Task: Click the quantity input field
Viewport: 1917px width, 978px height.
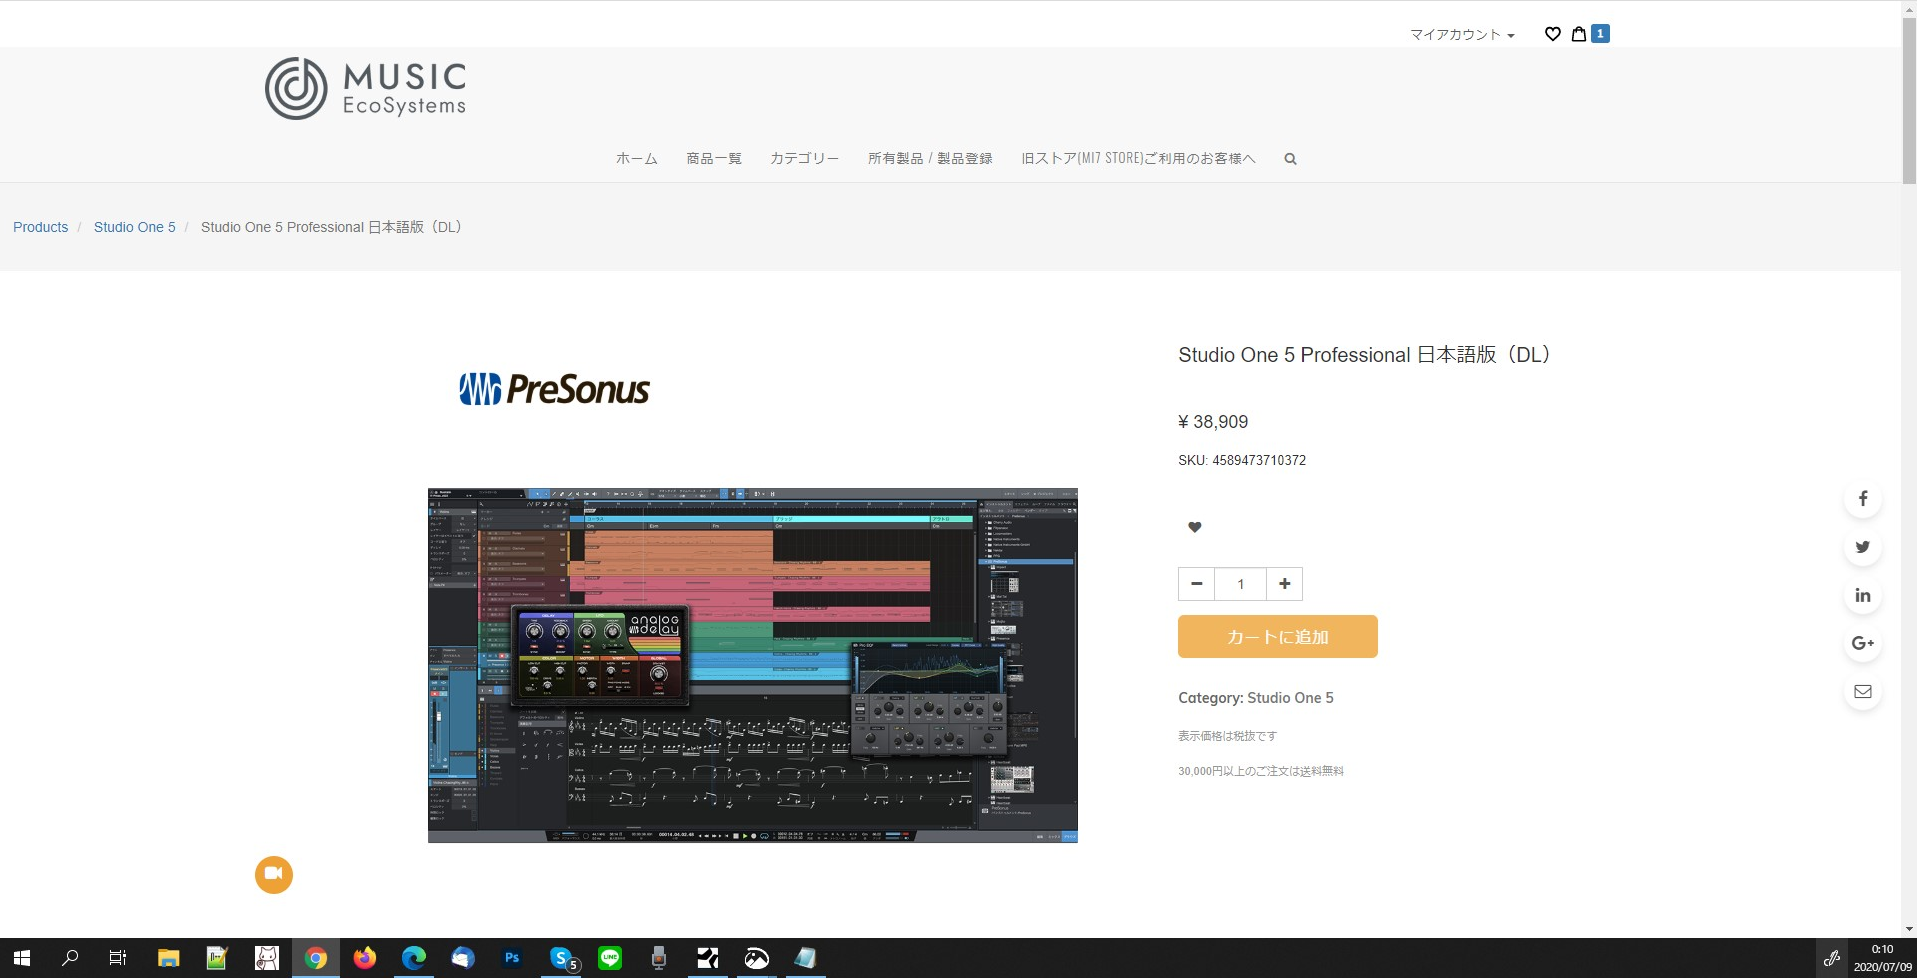Action: (x=1240, y=584)
